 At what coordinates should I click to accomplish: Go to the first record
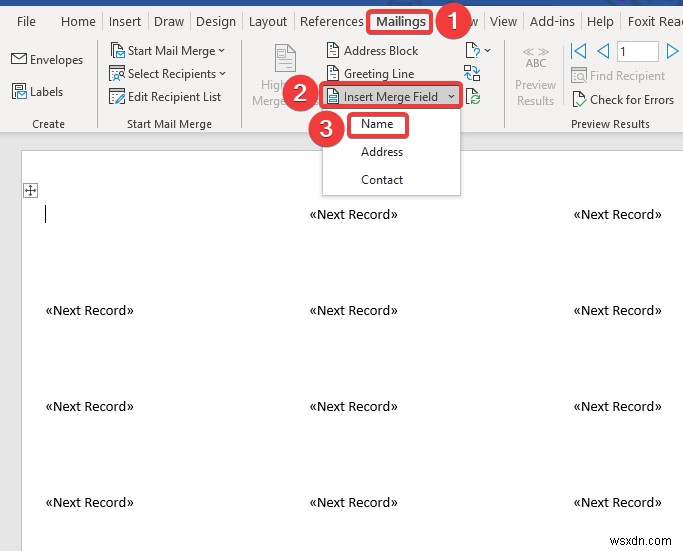pos(578,51)
